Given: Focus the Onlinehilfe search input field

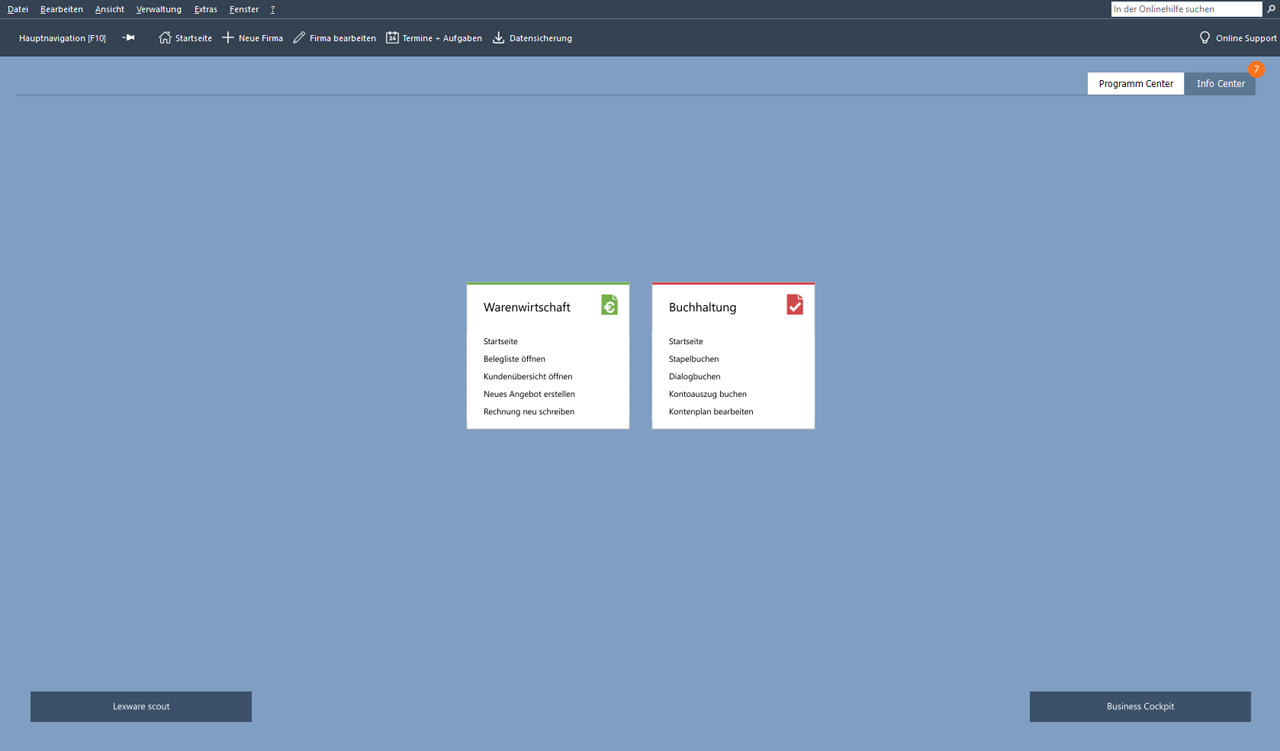Looking at the screenshot, I should (x=1185, y=9).
